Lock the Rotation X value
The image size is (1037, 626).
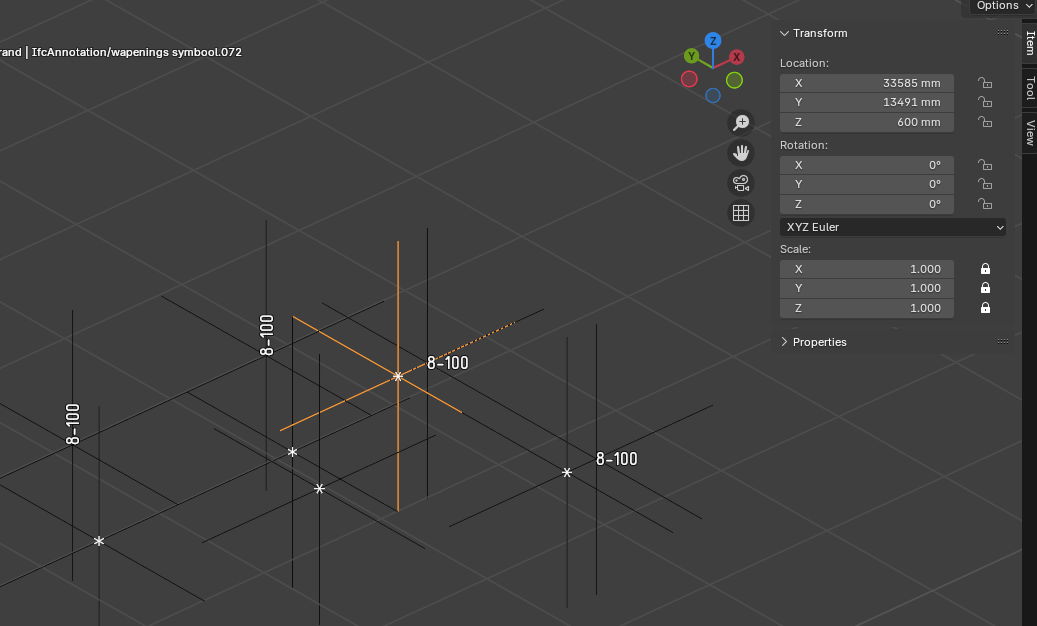tap(985, 165)
